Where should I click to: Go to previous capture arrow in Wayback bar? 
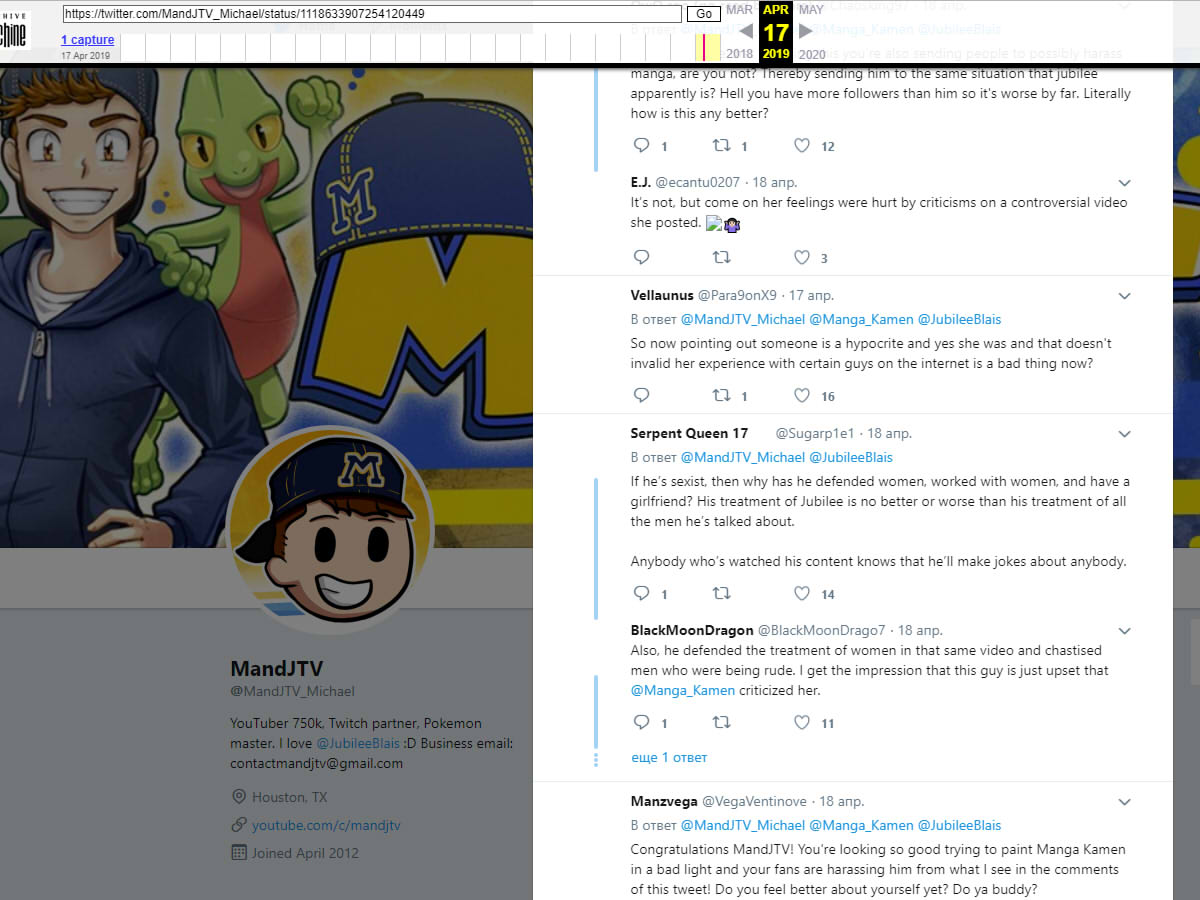tap(745, 31)
